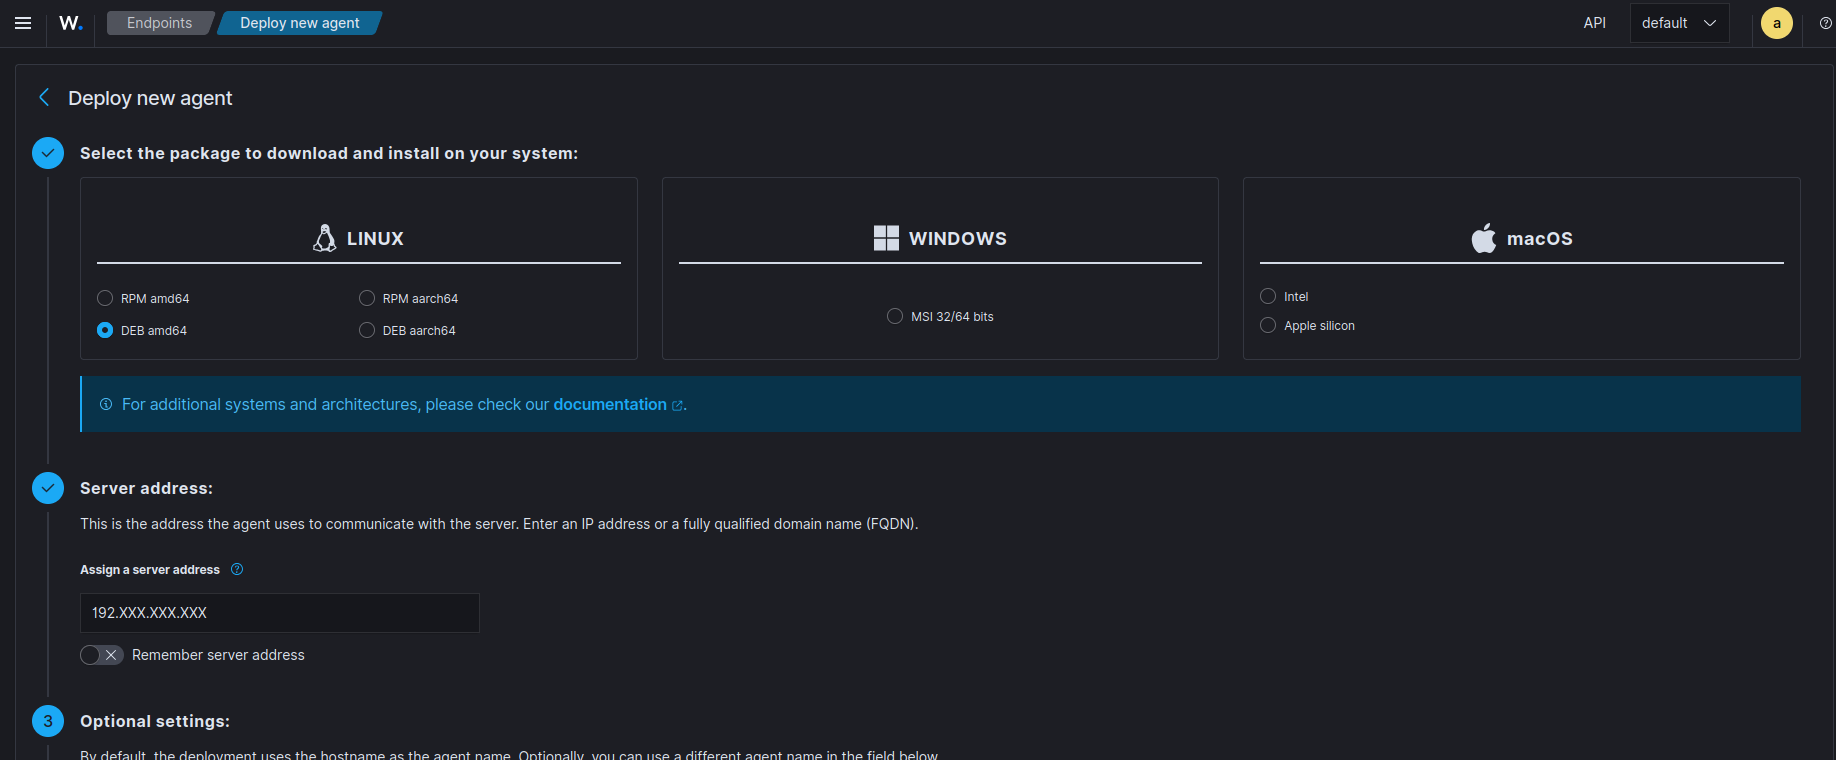Click the Server address heading

coord(146,488)
